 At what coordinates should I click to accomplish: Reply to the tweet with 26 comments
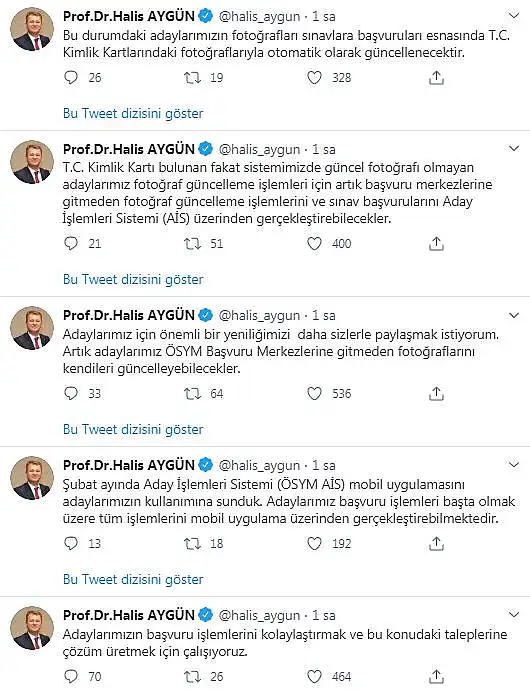click(71, 78)
